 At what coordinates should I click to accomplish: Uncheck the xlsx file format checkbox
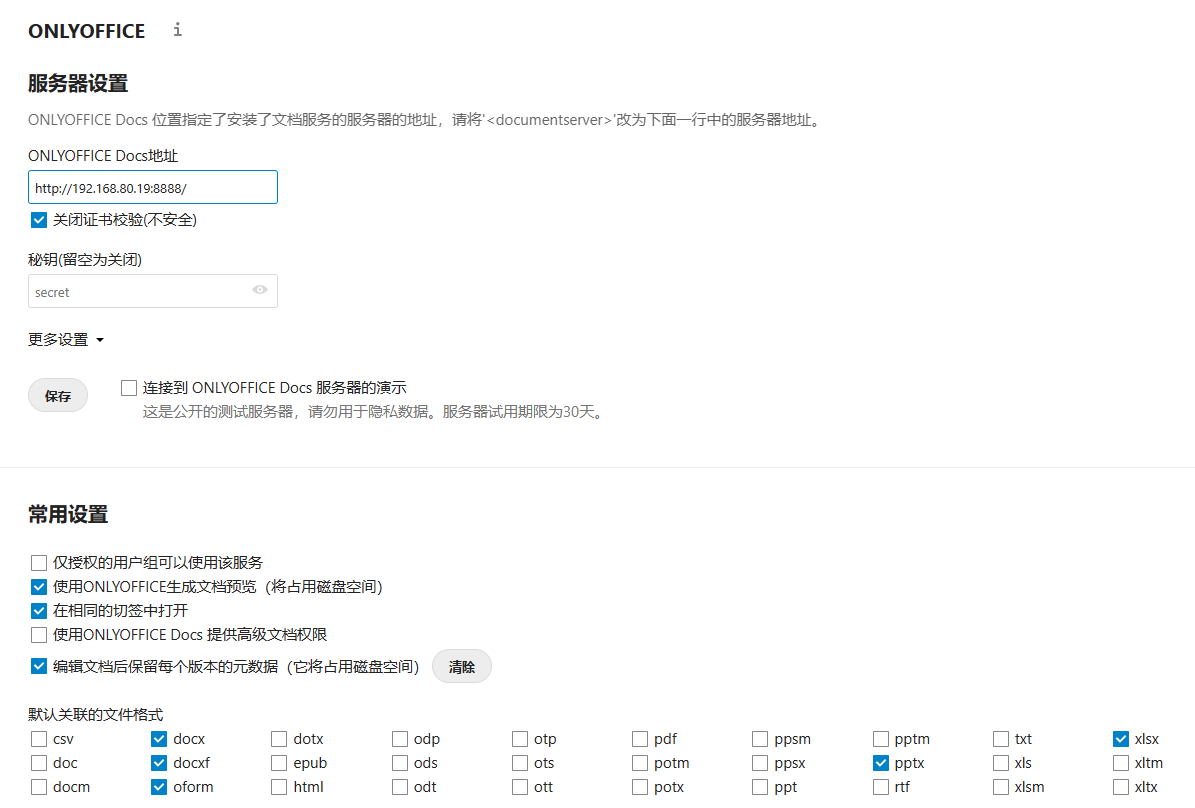(1120, 739)
